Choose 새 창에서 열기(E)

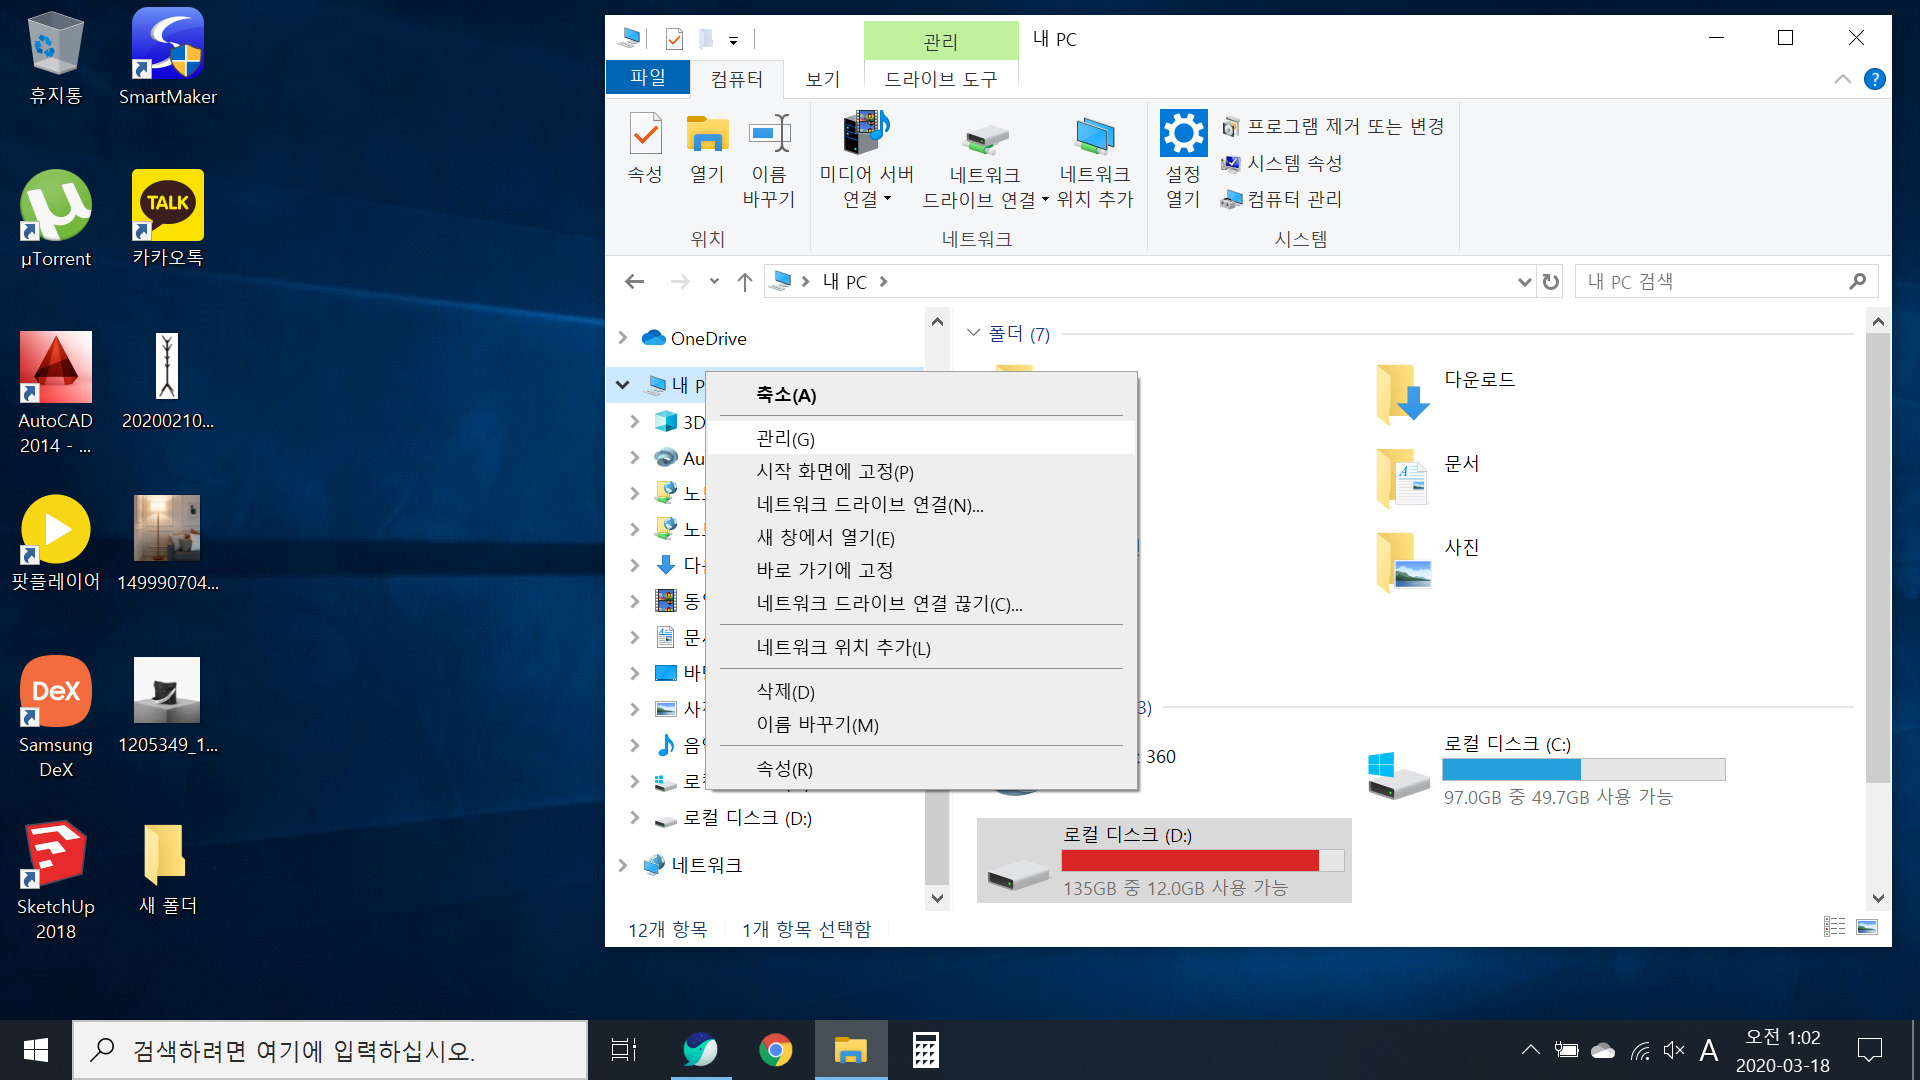921,538
